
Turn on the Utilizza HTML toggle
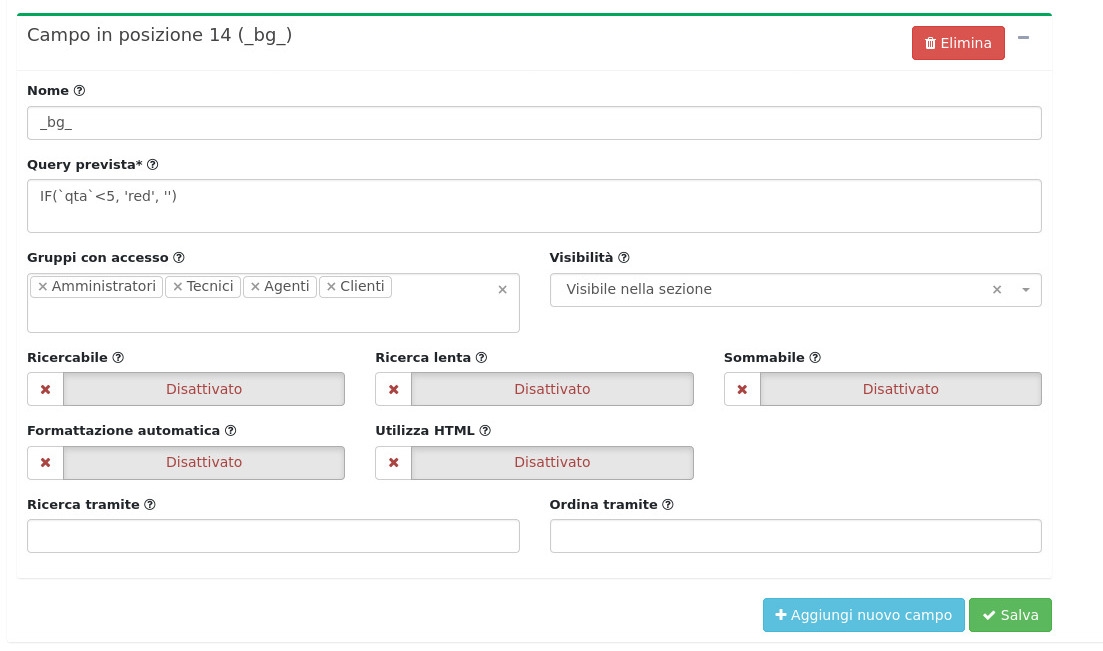(534, 462)
